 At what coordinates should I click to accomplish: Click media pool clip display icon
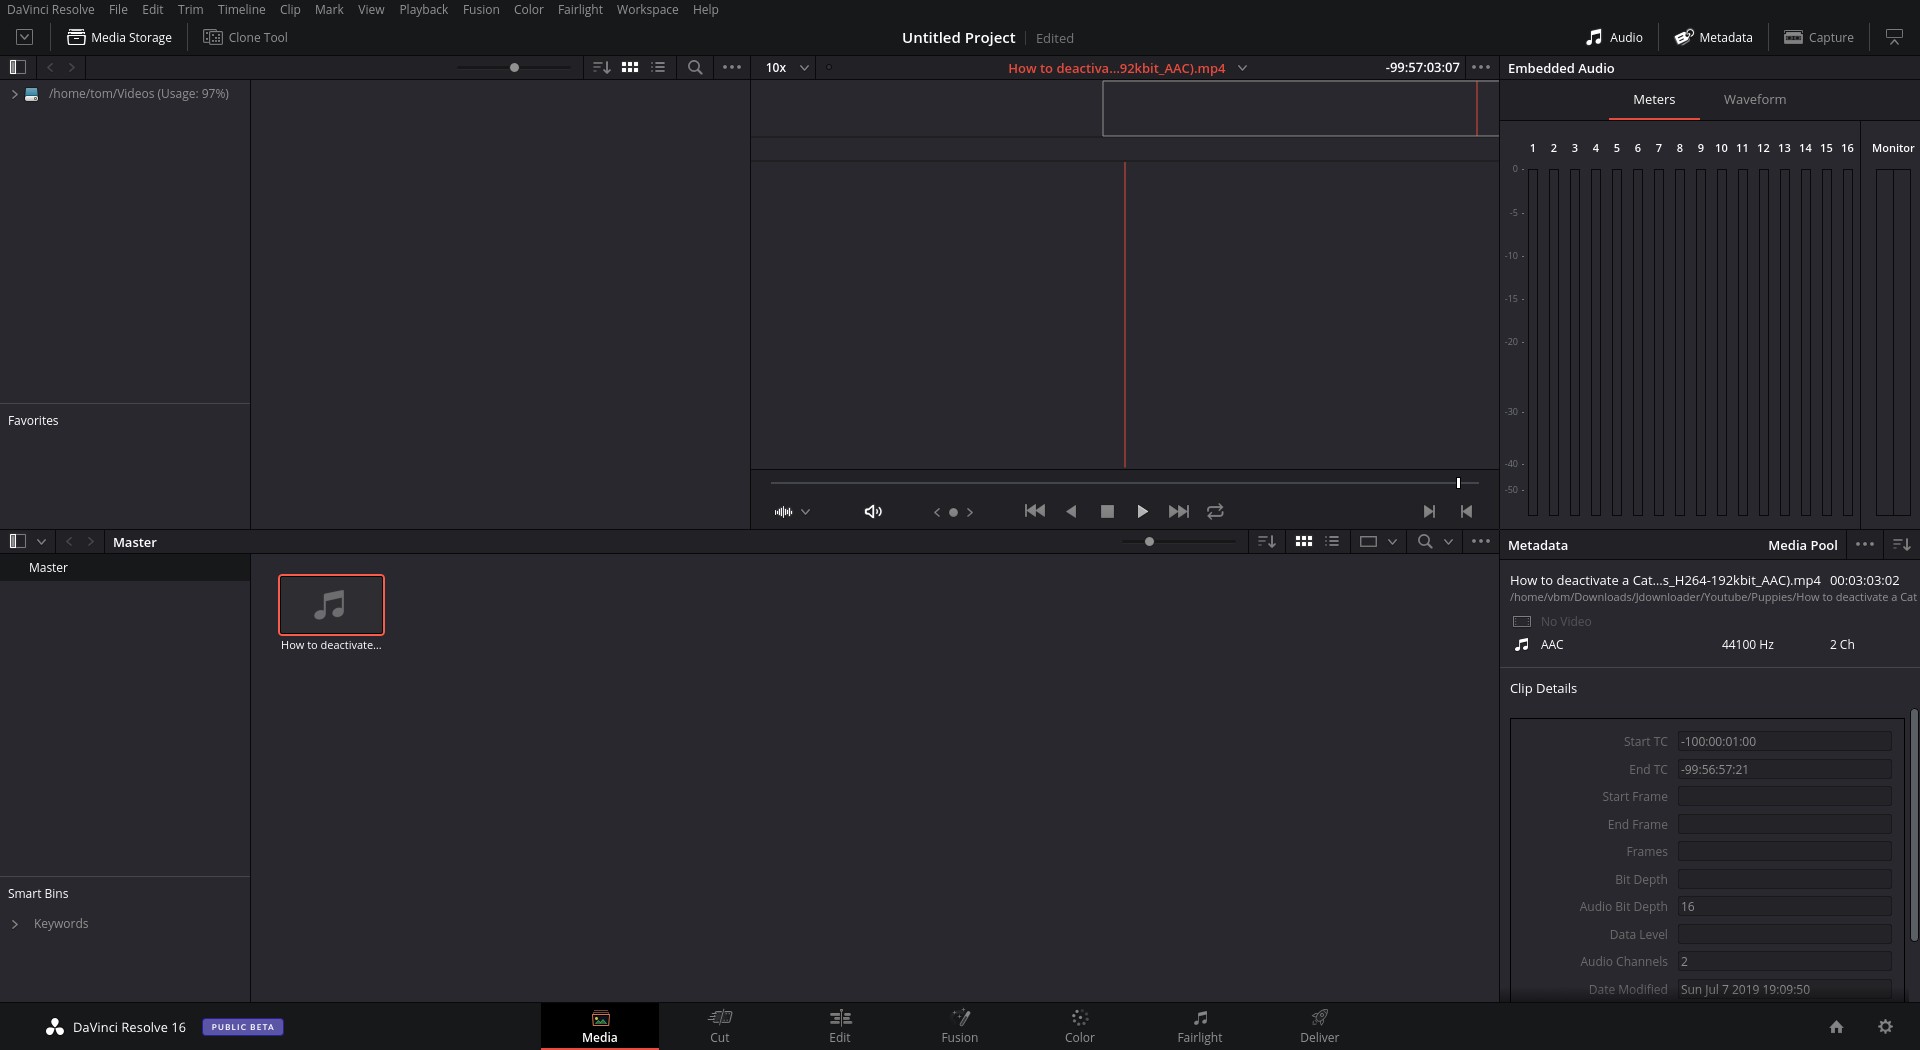point(1368,541)
